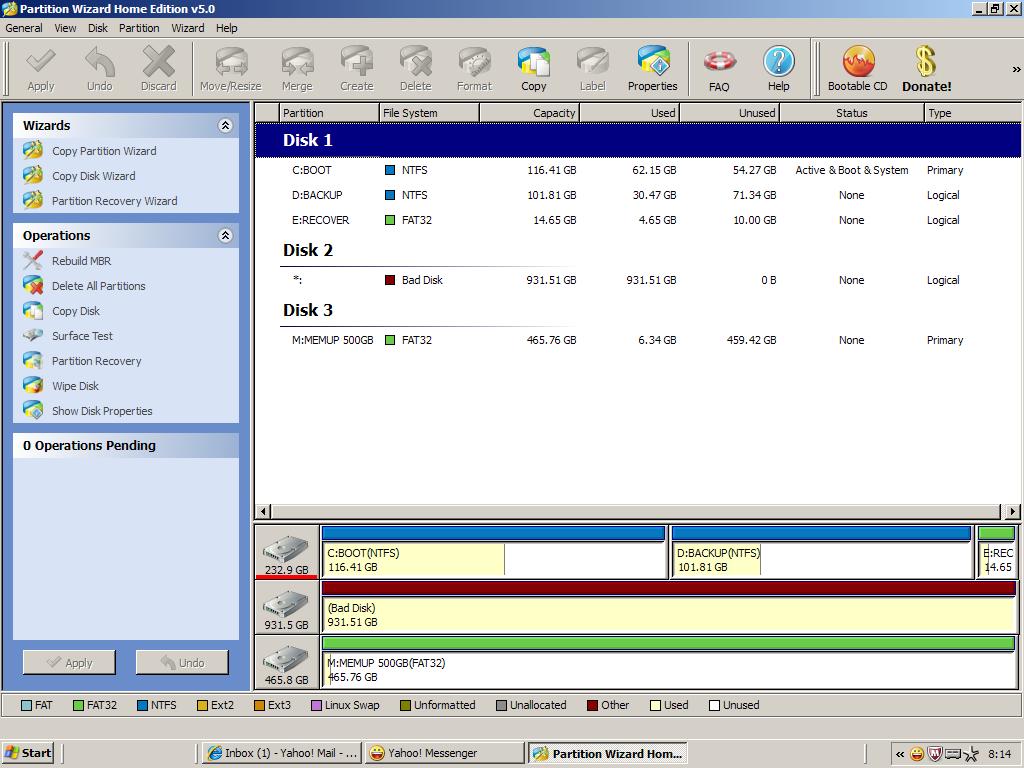Sort by the Capacity column header

(530, 113)
